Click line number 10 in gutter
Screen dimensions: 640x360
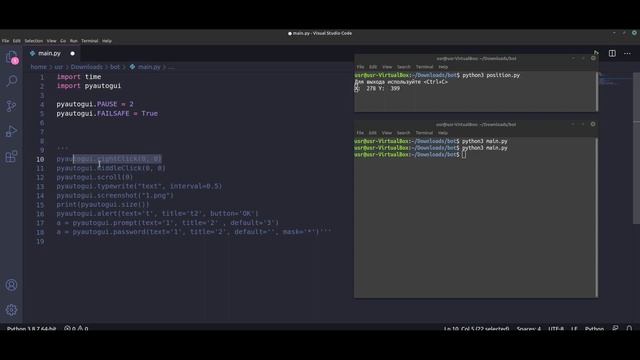tap(40, 159)
